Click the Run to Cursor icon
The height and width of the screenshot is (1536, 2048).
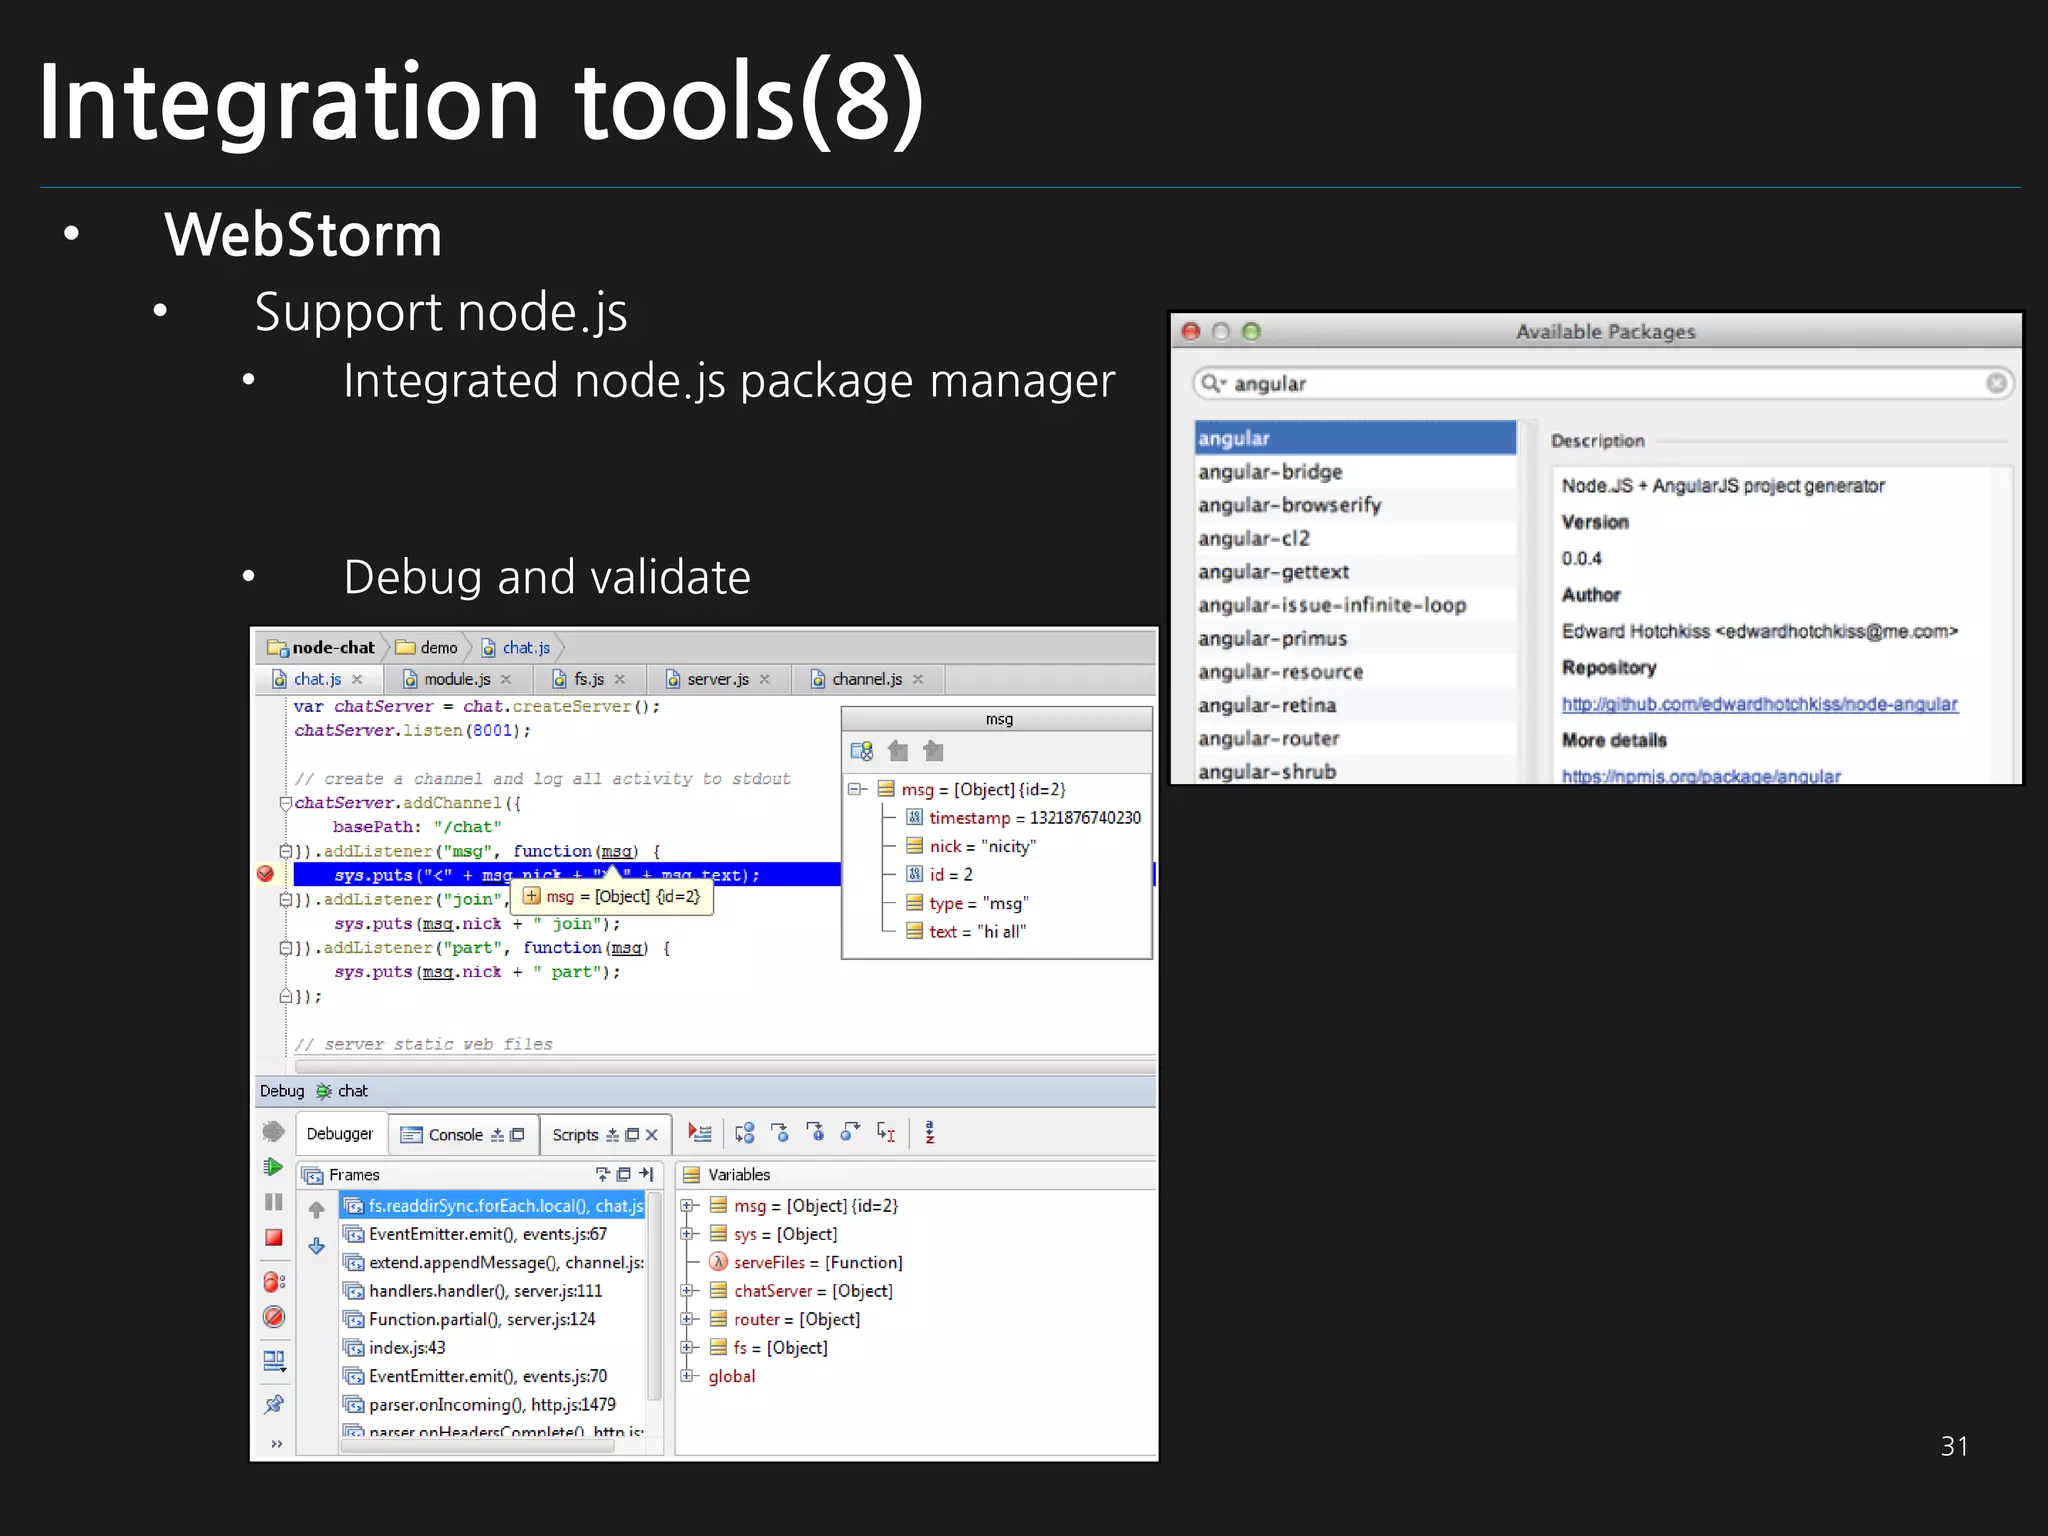pyautogui.click(x=886, y=1133)
